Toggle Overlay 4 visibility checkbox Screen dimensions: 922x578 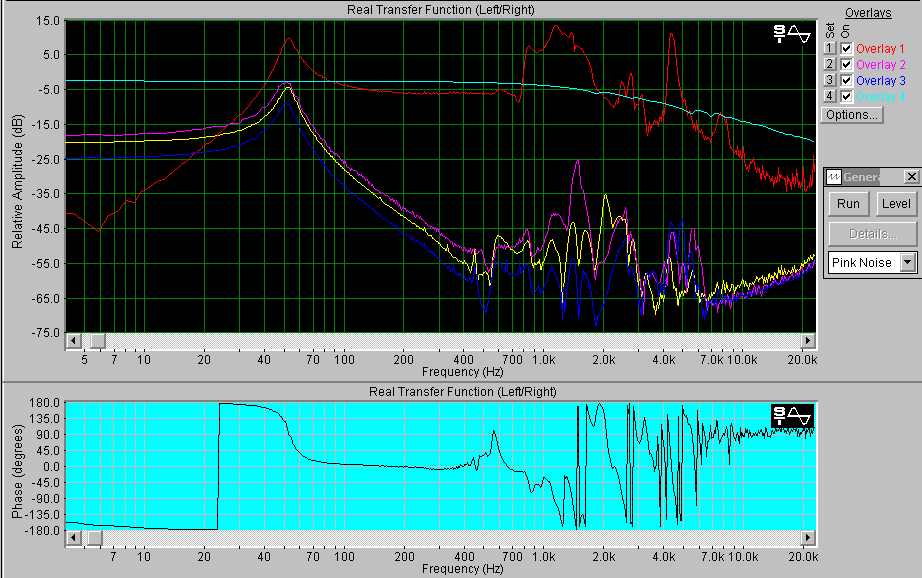[846, 96]
